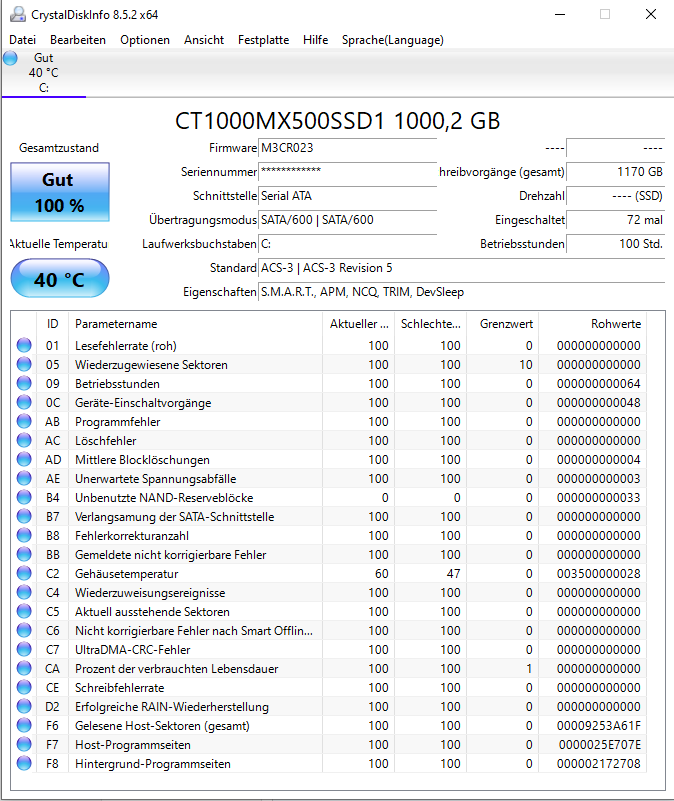Viewport: 674px width, 801px height.
Task: Click status orb for Programmfehler
Action: pos(24,421)
